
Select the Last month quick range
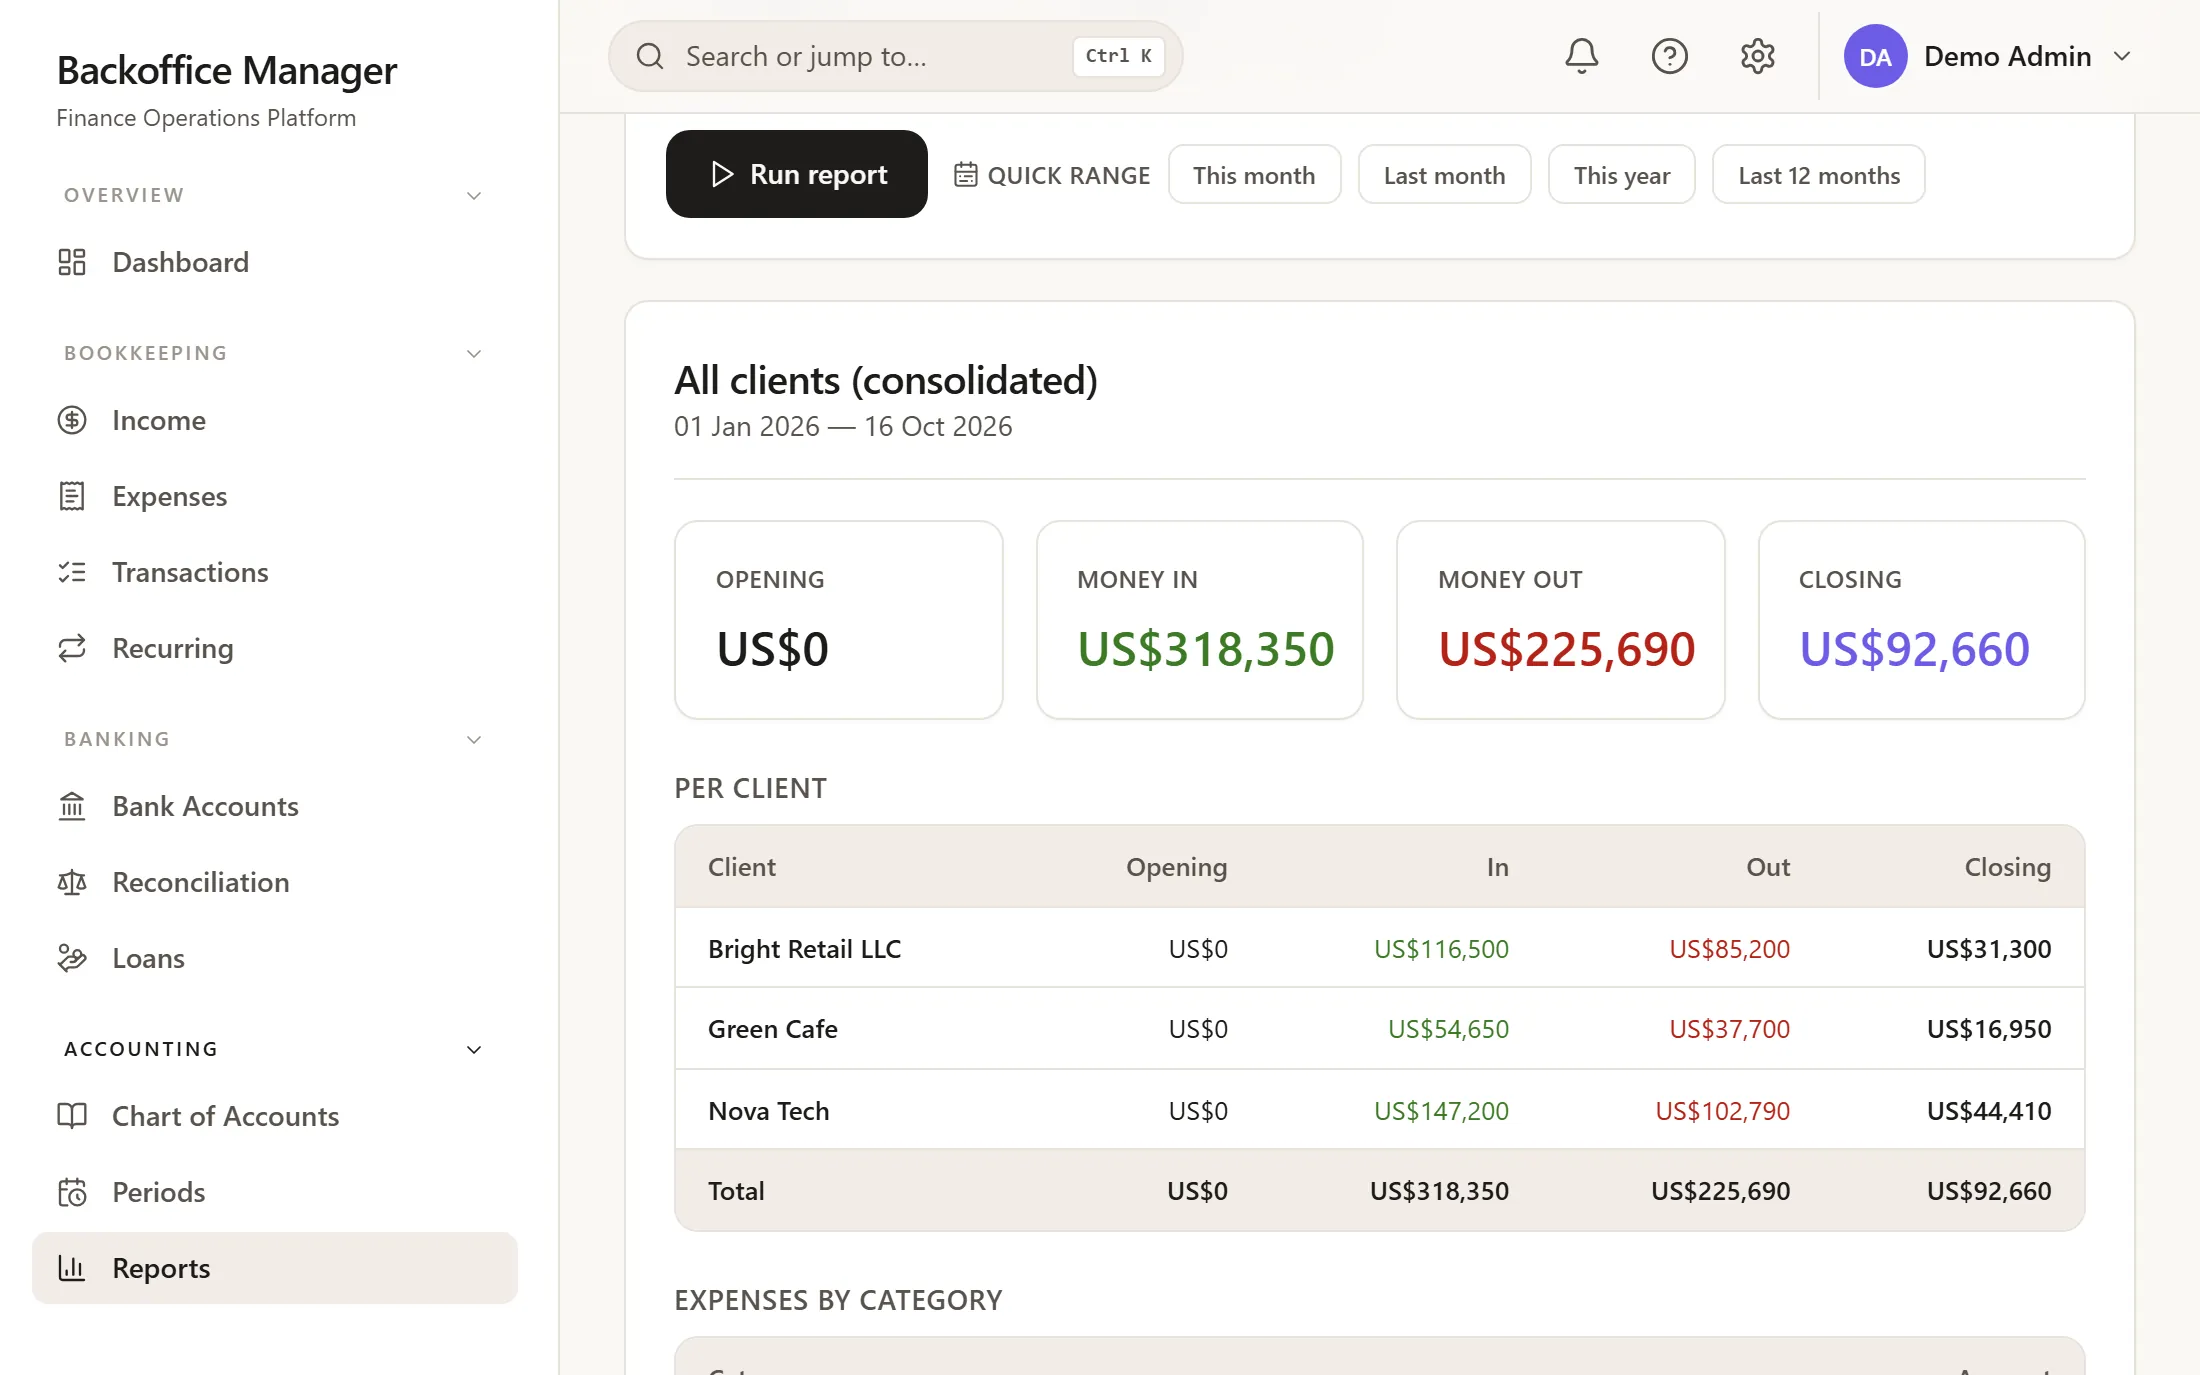(x=1444, y=175)
